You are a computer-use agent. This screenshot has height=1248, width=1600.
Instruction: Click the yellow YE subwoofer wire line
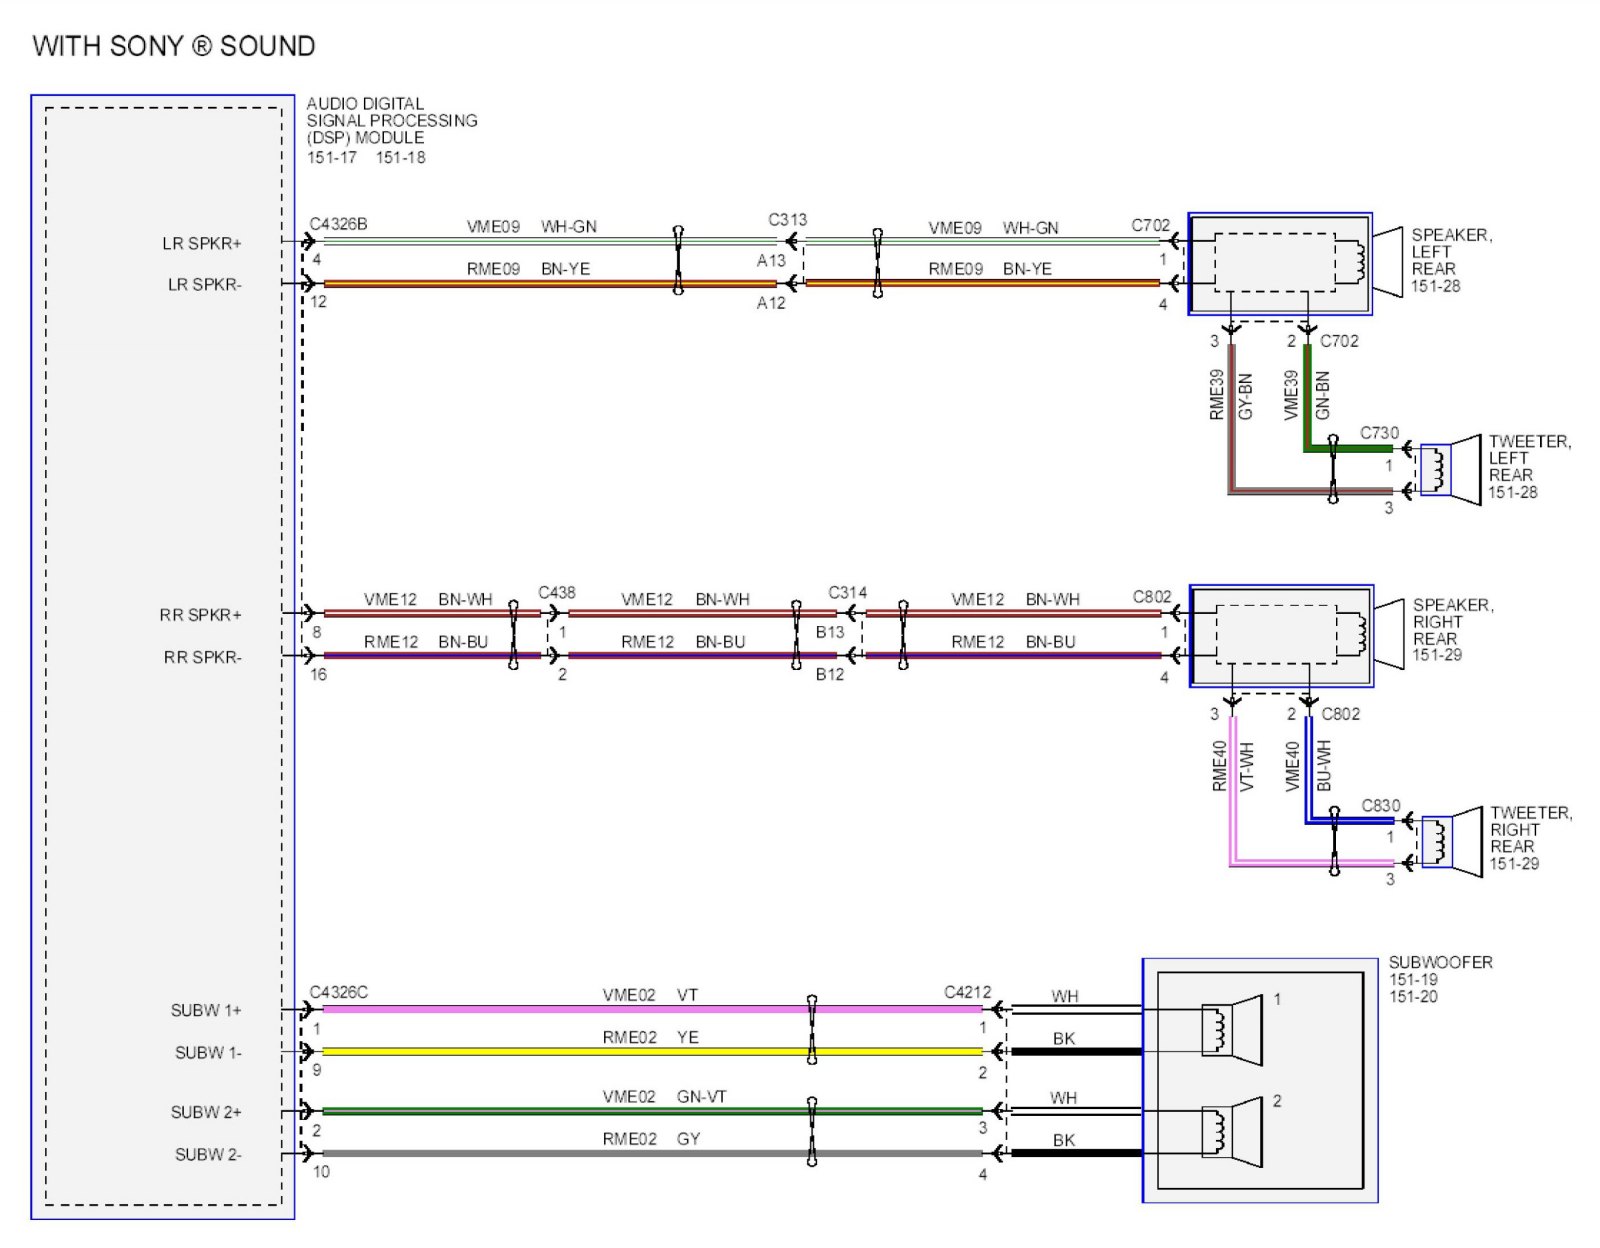point(652,1052)
